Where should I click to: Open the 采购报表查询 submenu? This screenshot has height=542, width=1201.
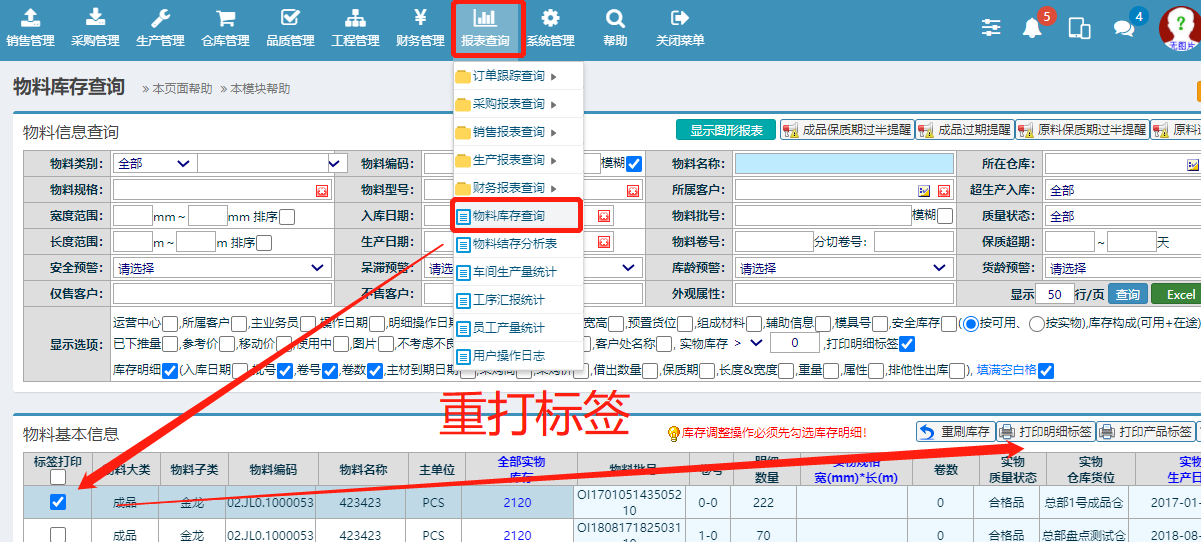coord(509,104)
